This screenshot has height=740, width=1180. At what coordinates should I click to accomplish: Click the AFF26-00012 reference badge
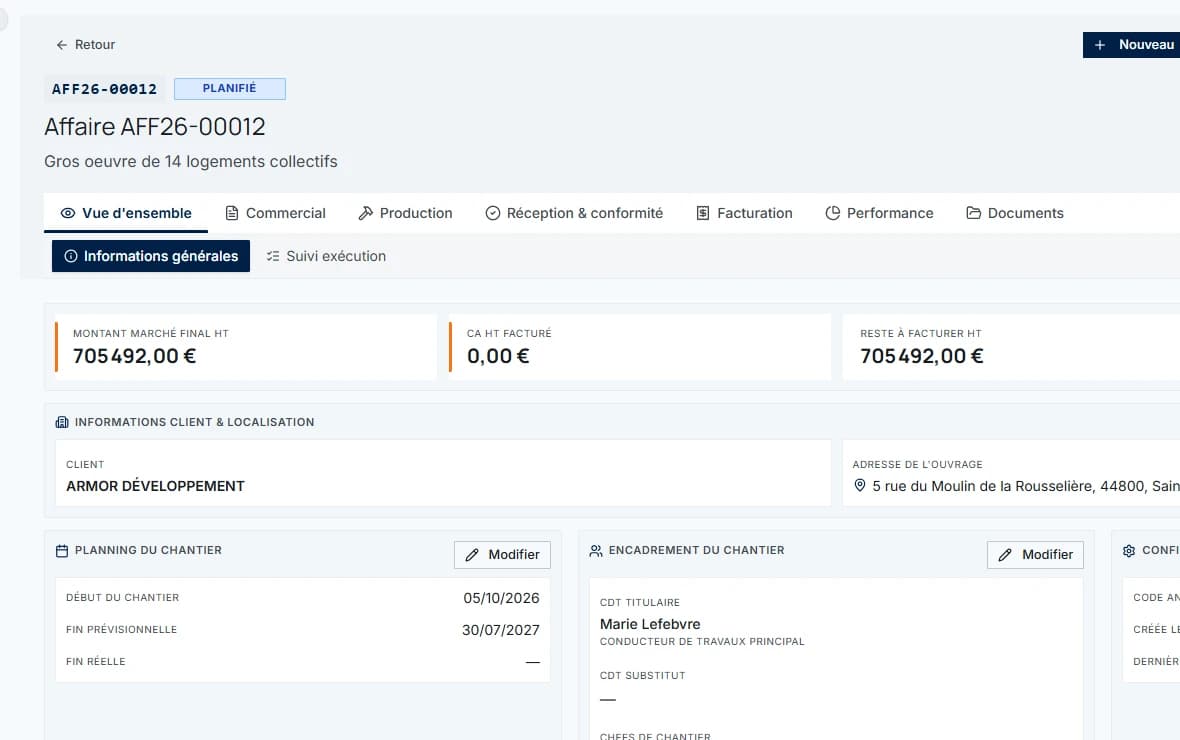[x=105, y=89]
